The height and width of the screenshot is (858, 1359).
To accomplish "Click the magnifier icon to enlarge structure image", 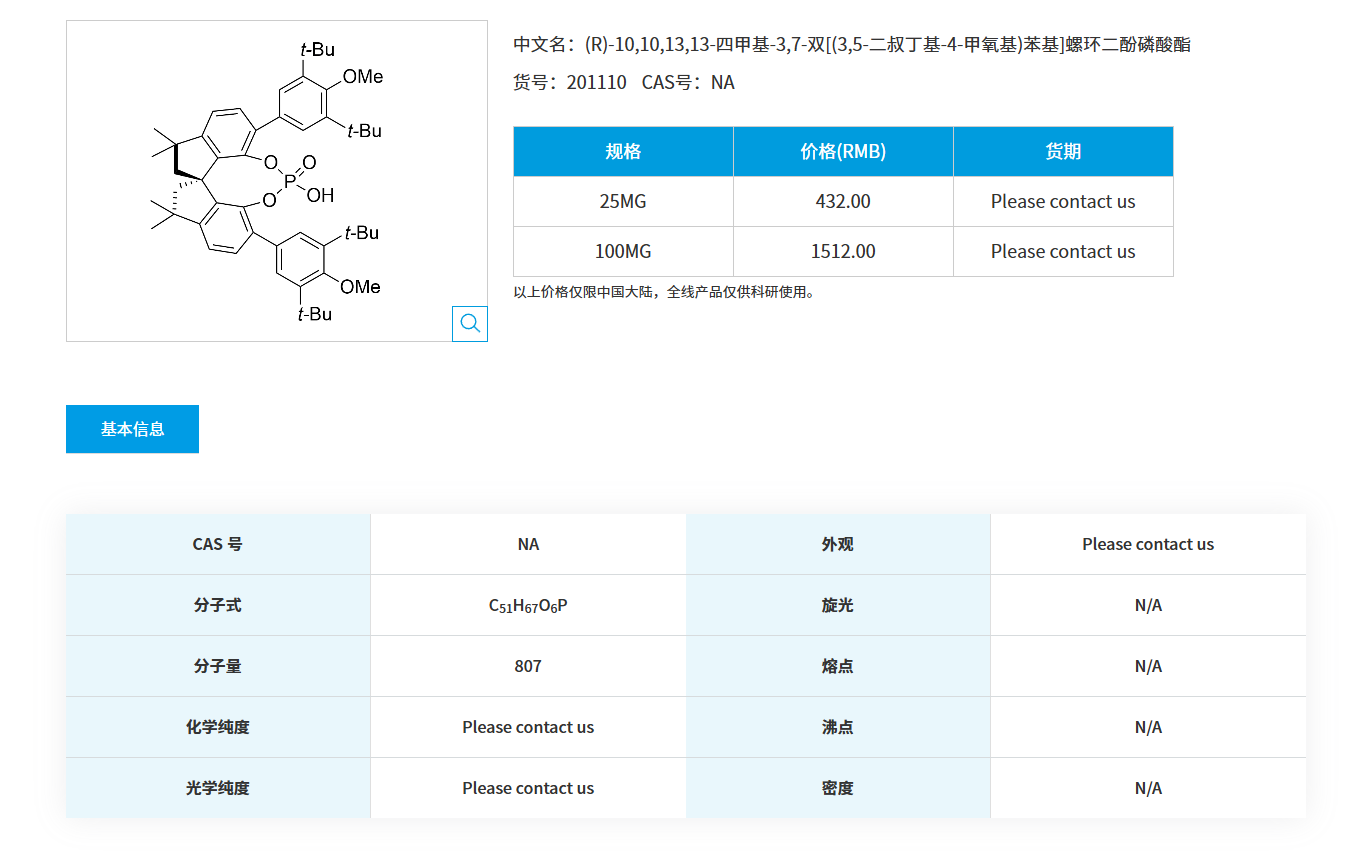I will point(469,323).
